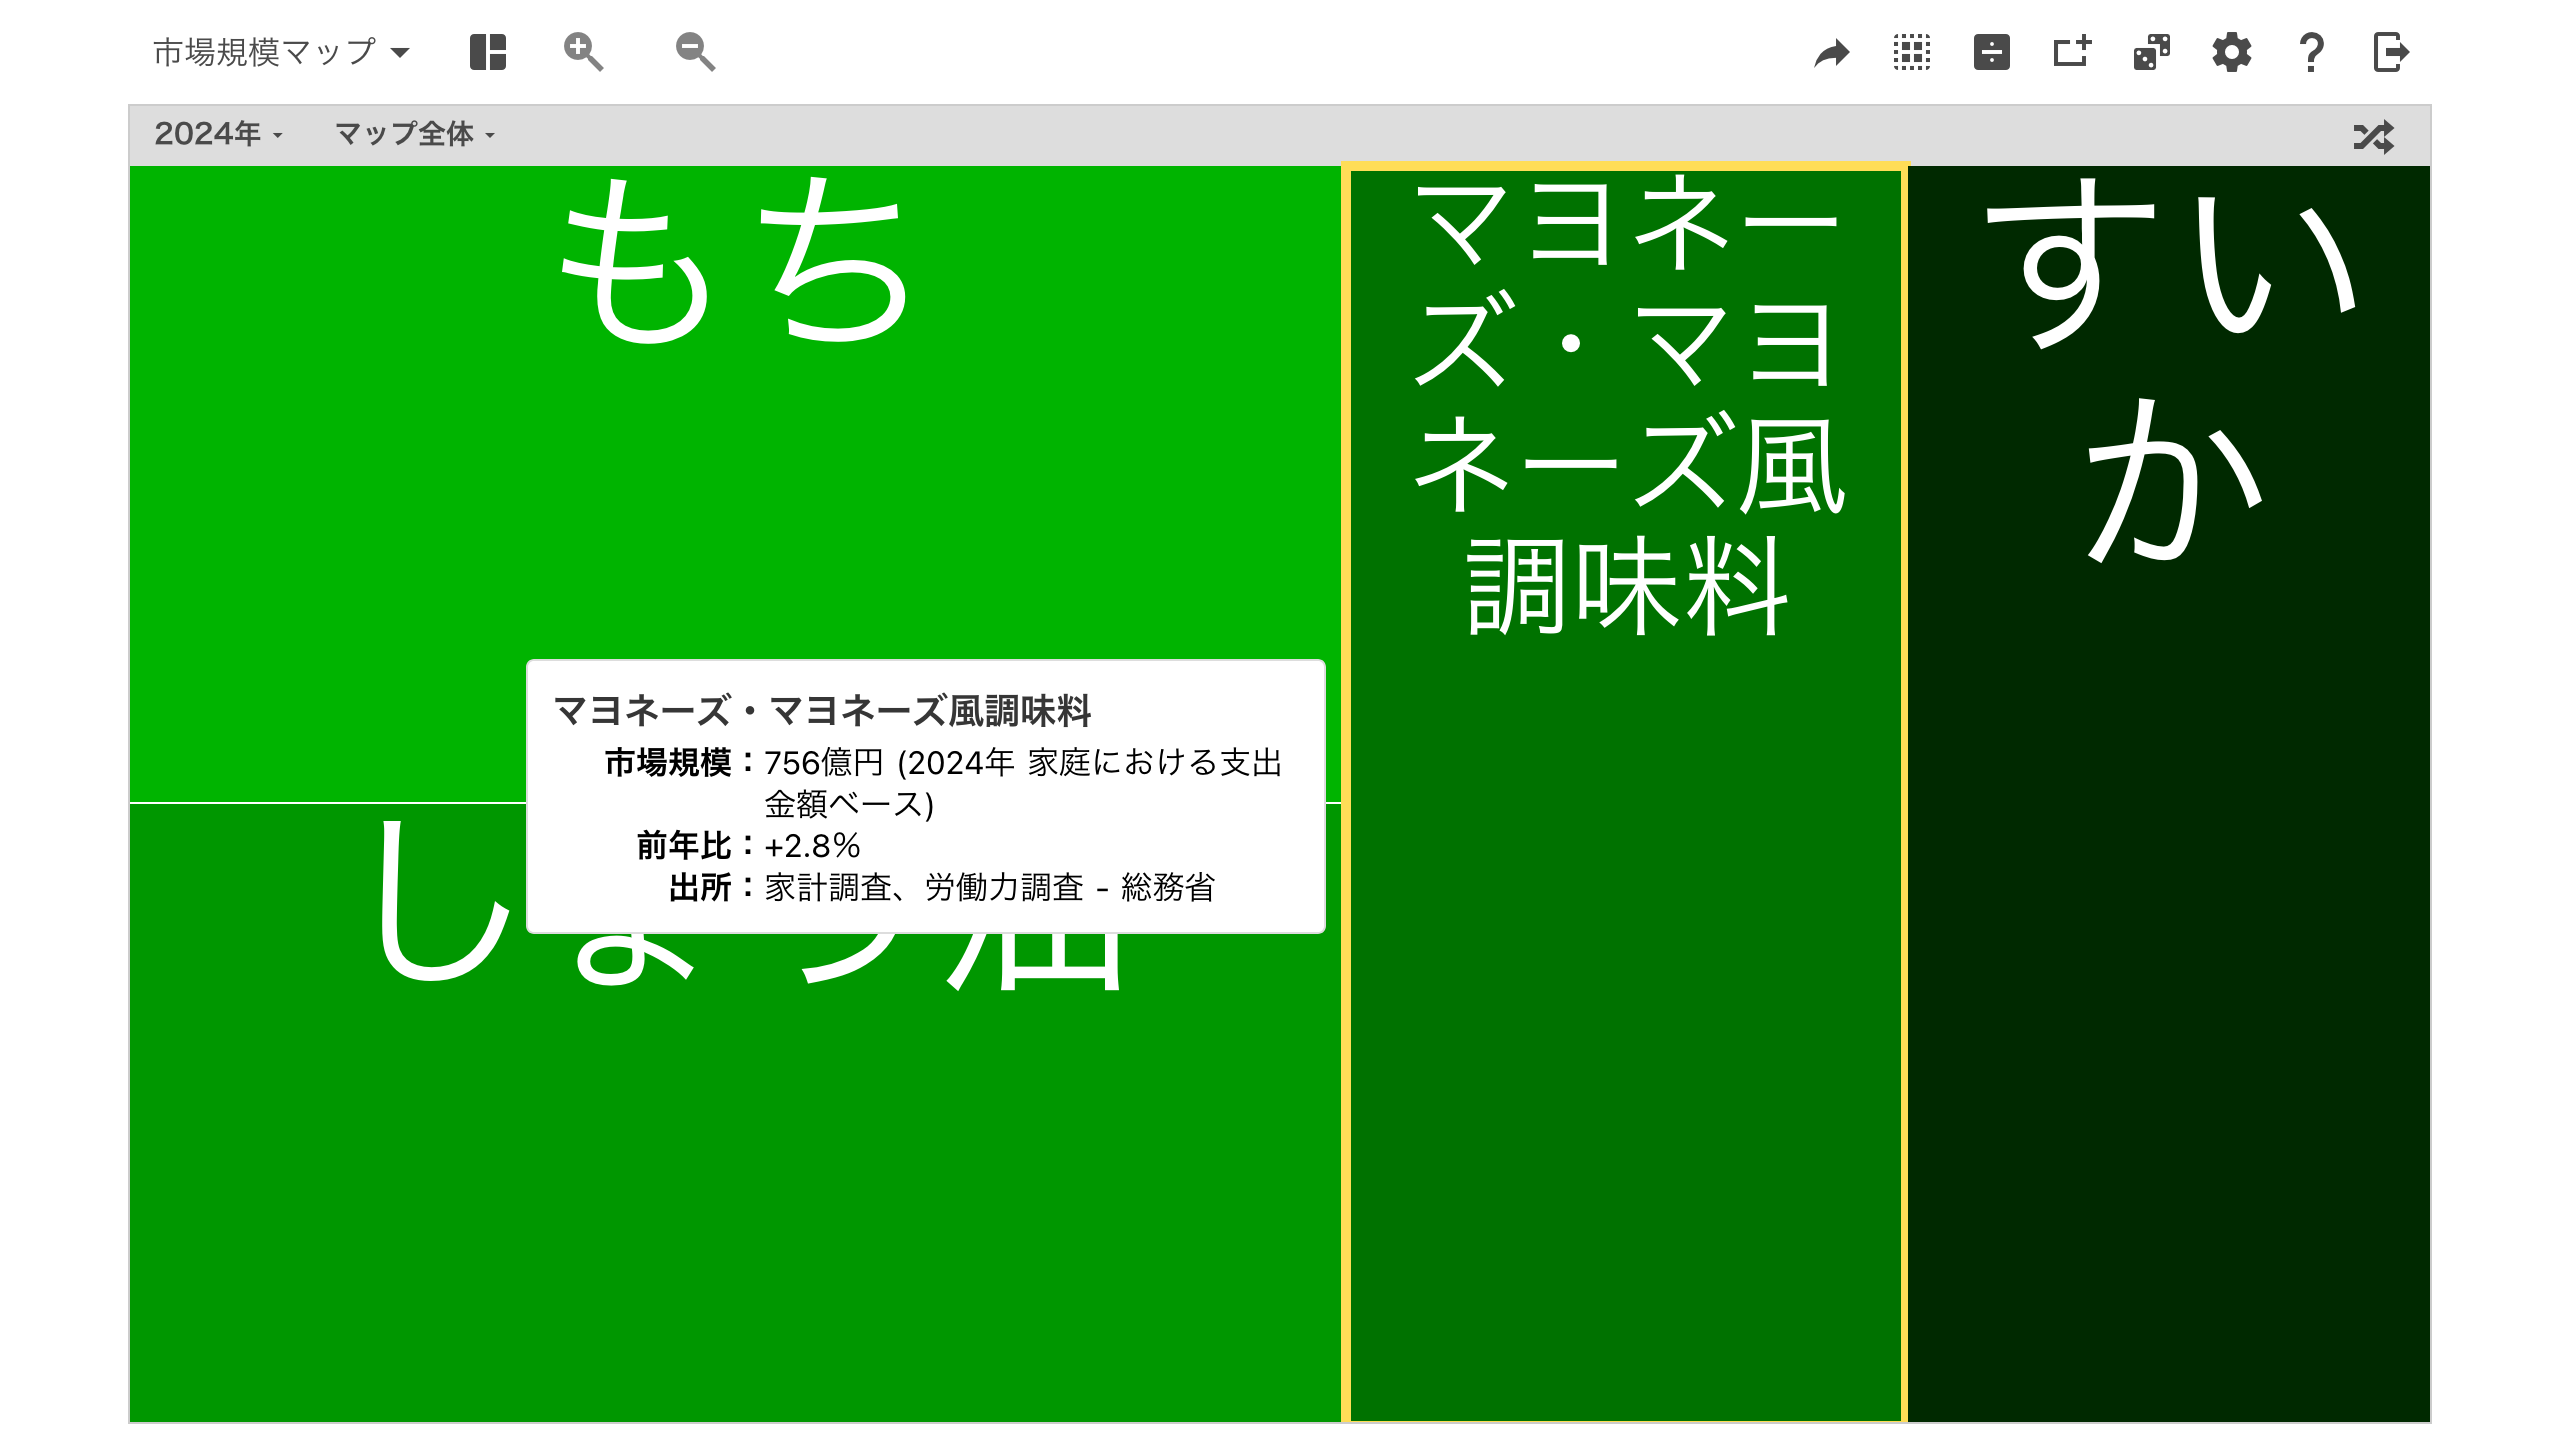The height and width of the screenshot is (1440, 2560).
Task: Click the zoom out magnifier icon
Action: pyautogui.click(x=695, y=52)
